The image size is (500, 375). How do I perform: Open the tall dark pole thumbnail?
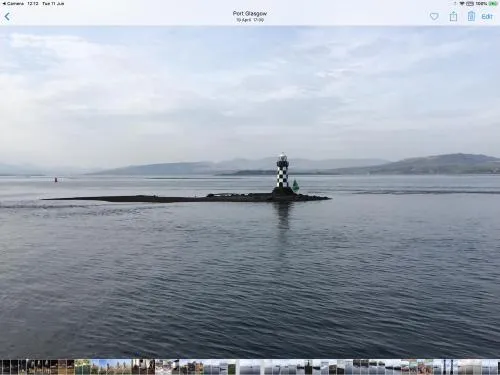click(x=445, y=367)
